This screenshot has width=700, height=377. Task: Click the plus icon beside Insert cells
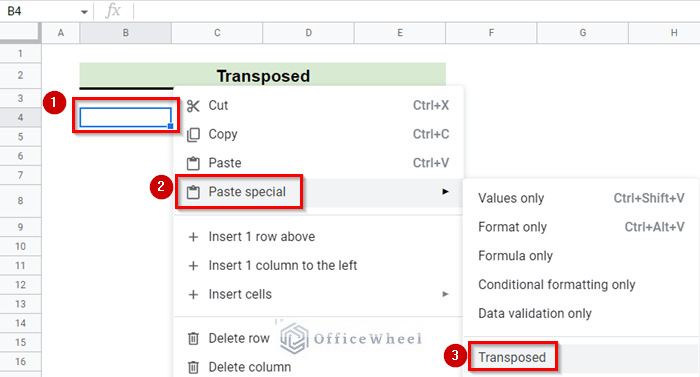[193, 294]
